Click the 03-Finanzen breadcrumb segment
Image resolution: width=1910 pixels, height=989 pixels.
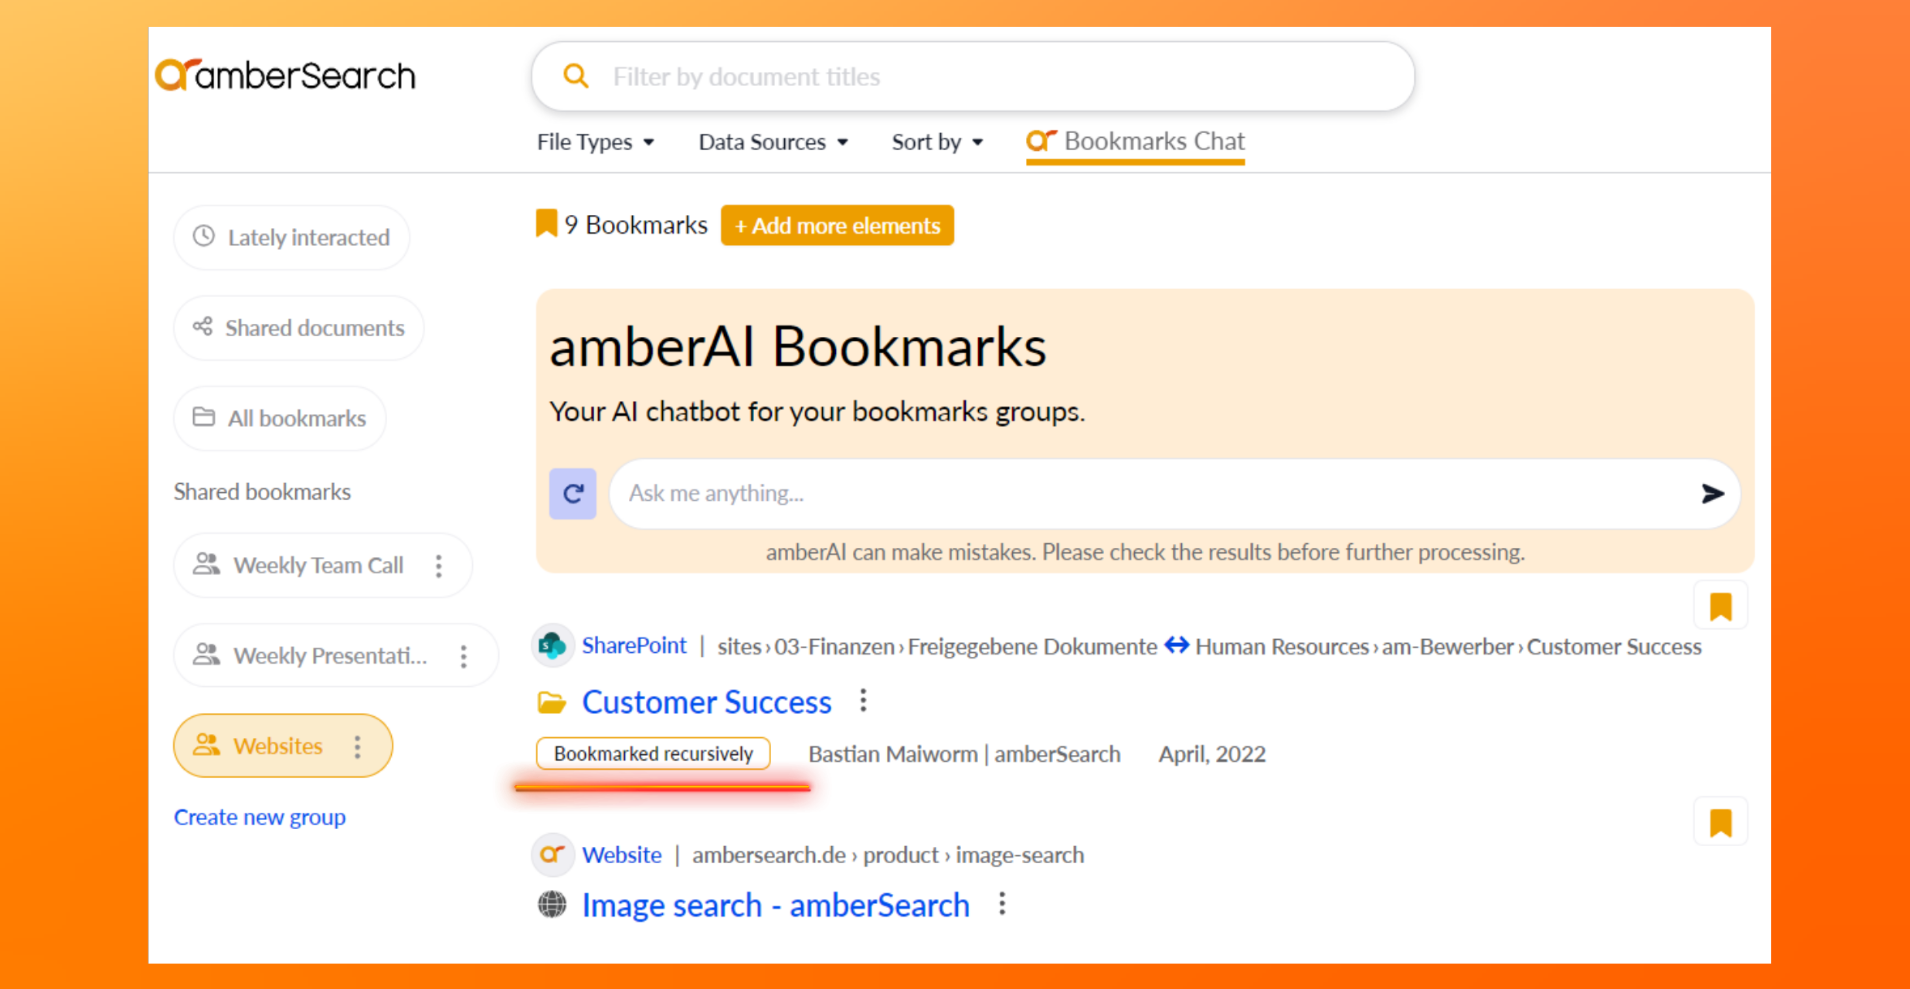(x=834, y=647)
